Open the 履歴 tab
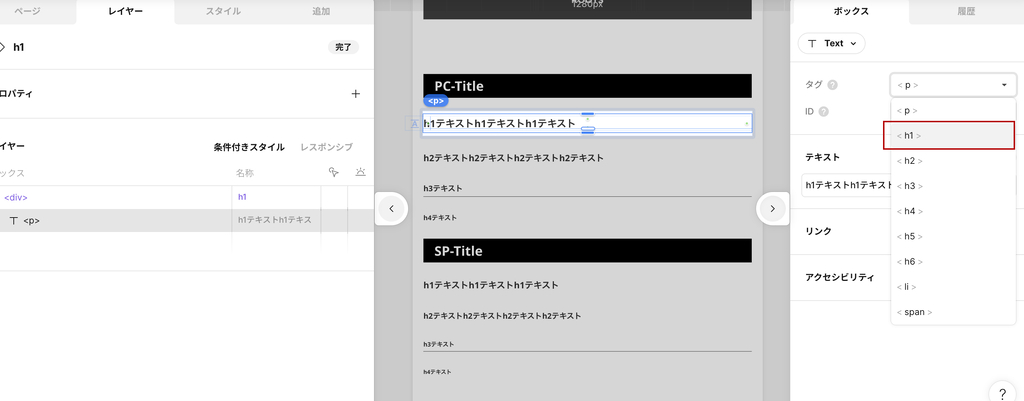The width and height of the screenshot is (1024, 401). click(x=965, y=12)
